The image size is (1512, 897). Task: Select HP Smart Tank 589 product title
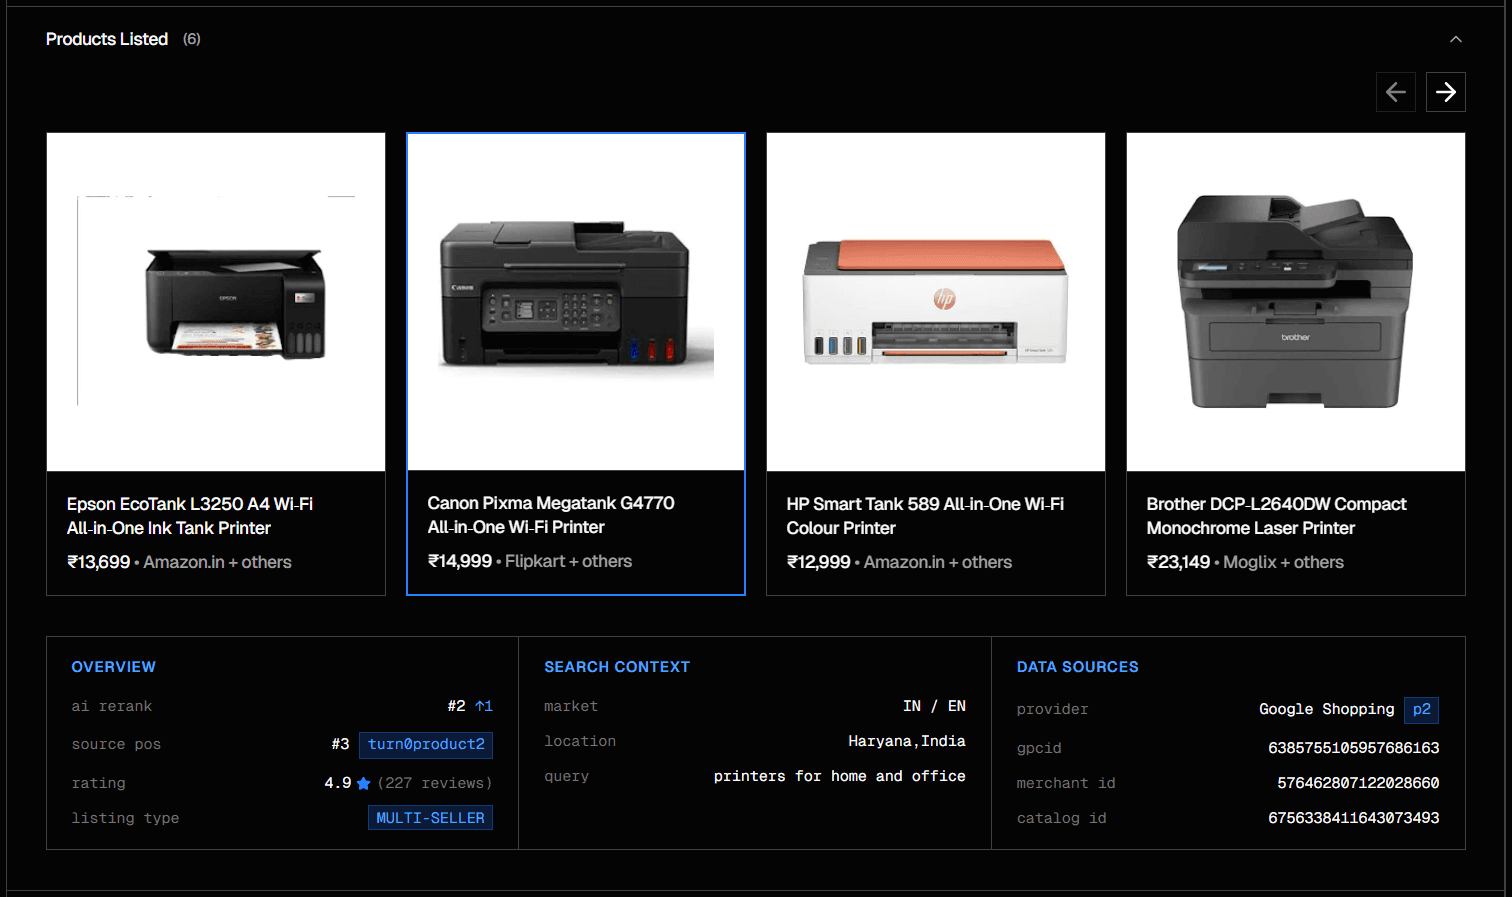pos(925,516)
